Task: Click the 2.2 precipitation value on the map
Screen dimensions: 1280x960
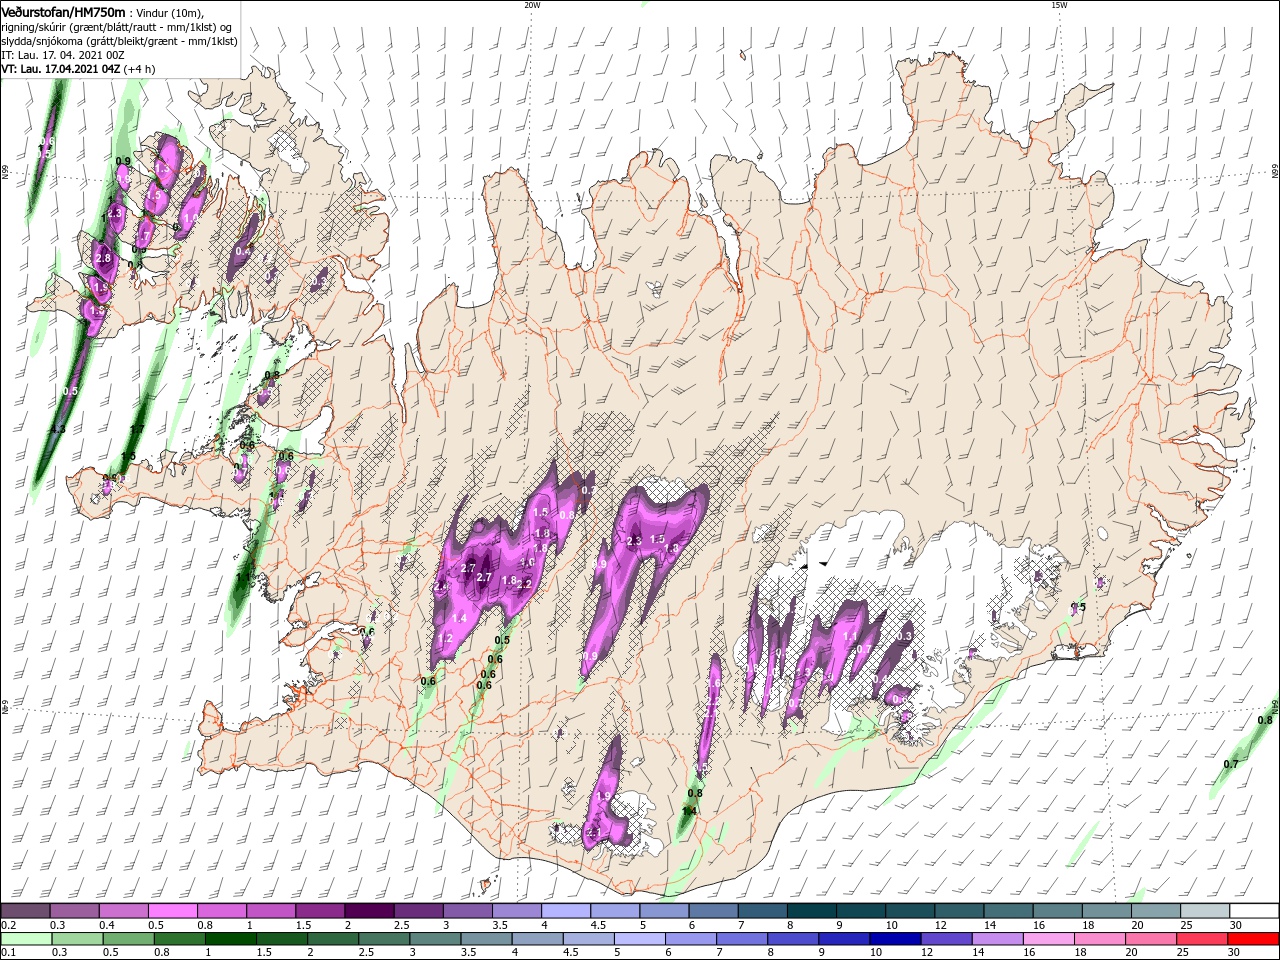Action: point(523,584)
